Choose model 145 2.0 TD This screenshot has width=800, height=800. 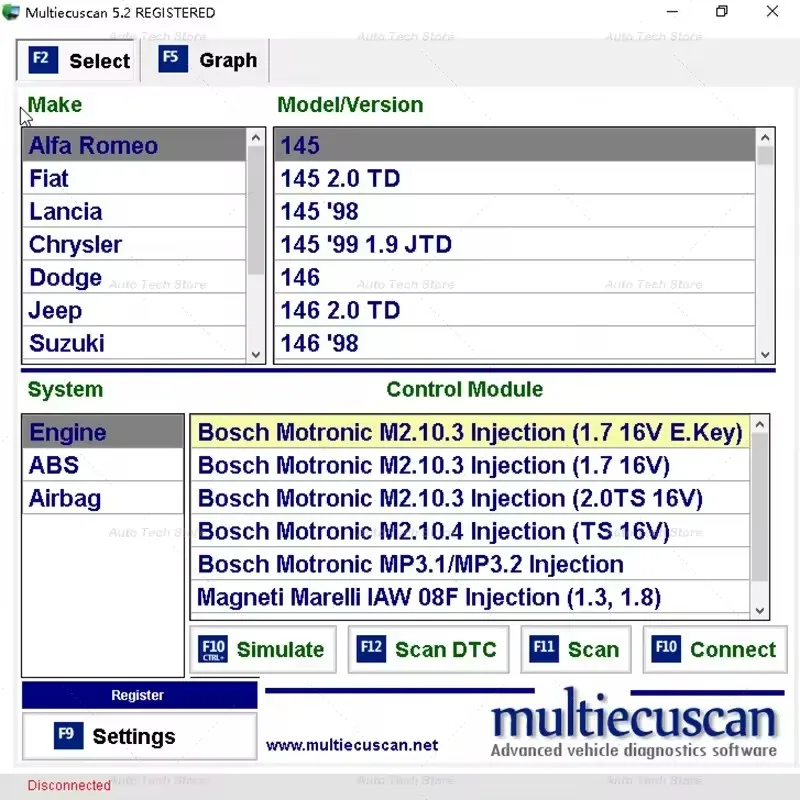[514, 178]
